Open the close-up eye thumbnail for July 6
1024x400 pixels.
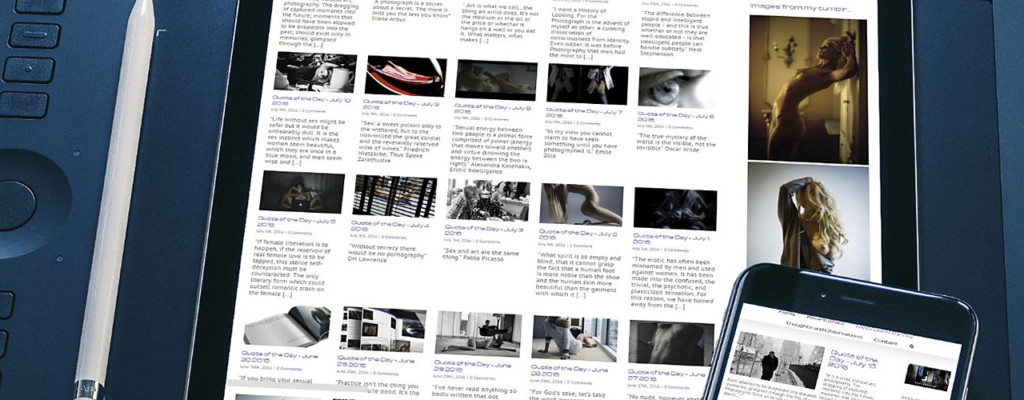676,89
